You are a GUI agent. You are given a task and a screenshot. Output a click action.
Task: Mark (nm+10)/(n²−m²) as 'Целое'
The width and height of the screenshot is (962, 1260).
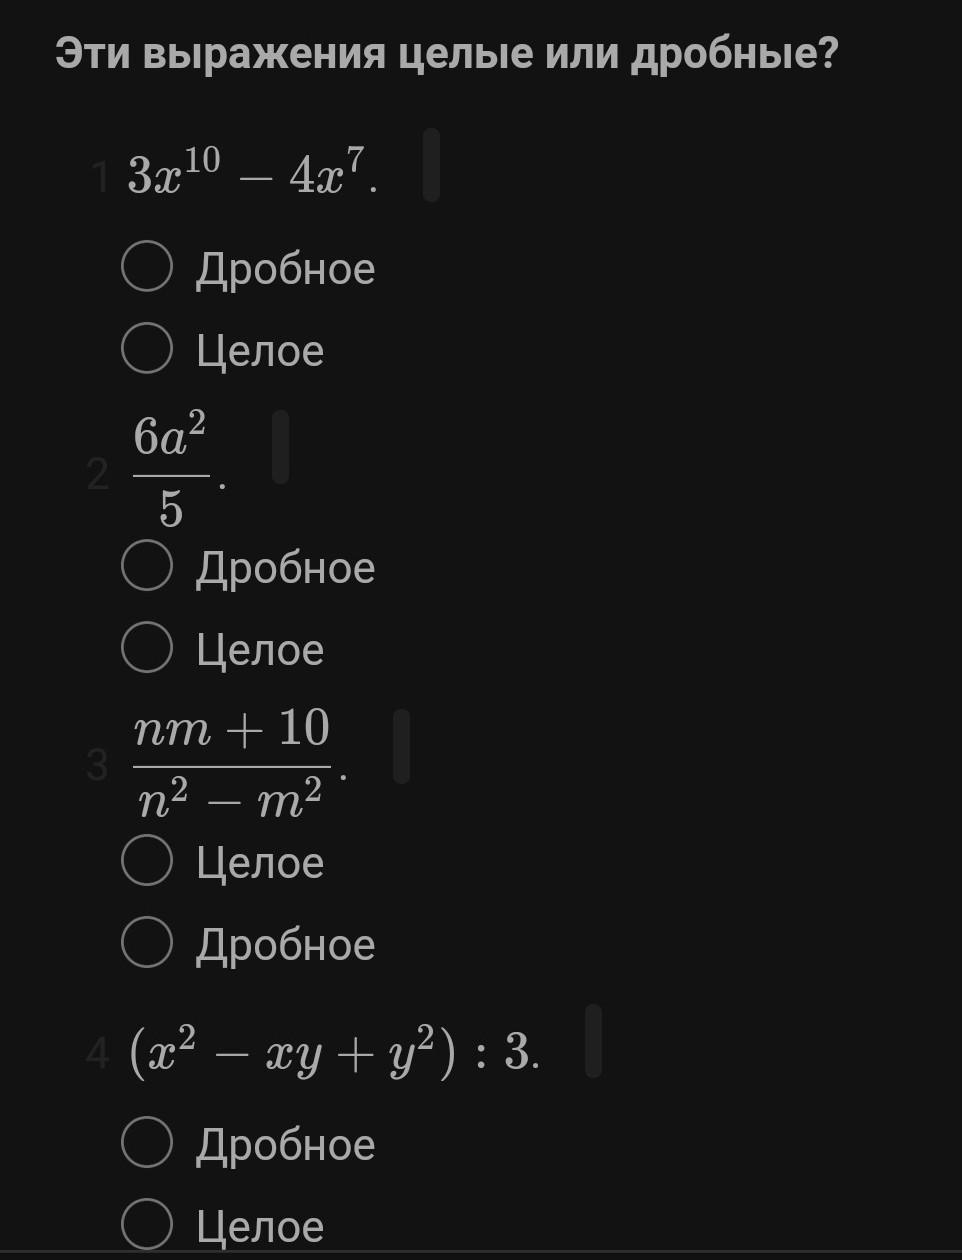(x=147, y=861)
